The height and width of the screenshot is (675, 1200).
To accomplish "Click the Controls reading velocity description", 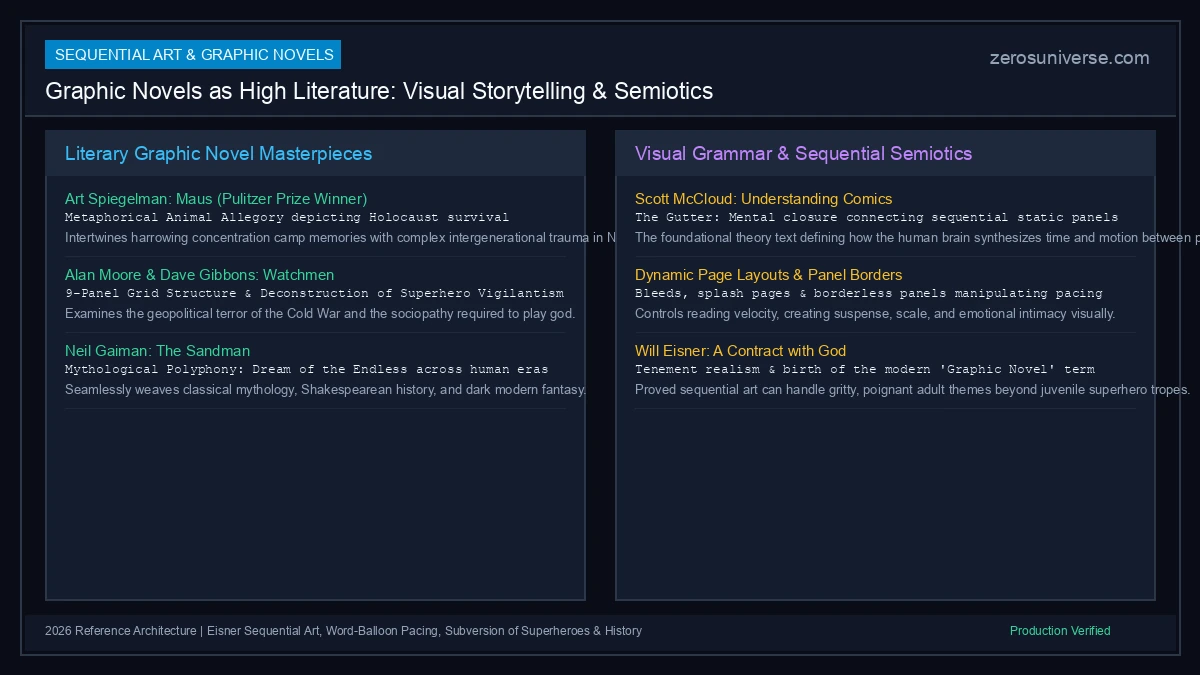I will coord(875,314).
